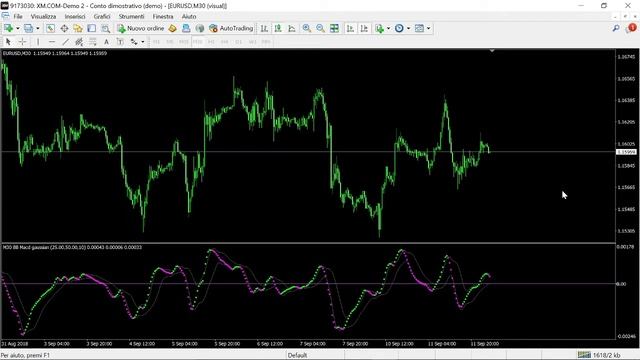Toggle the AutoTrading button
This screenshot has width=640, height=360.
click(231, 28)
